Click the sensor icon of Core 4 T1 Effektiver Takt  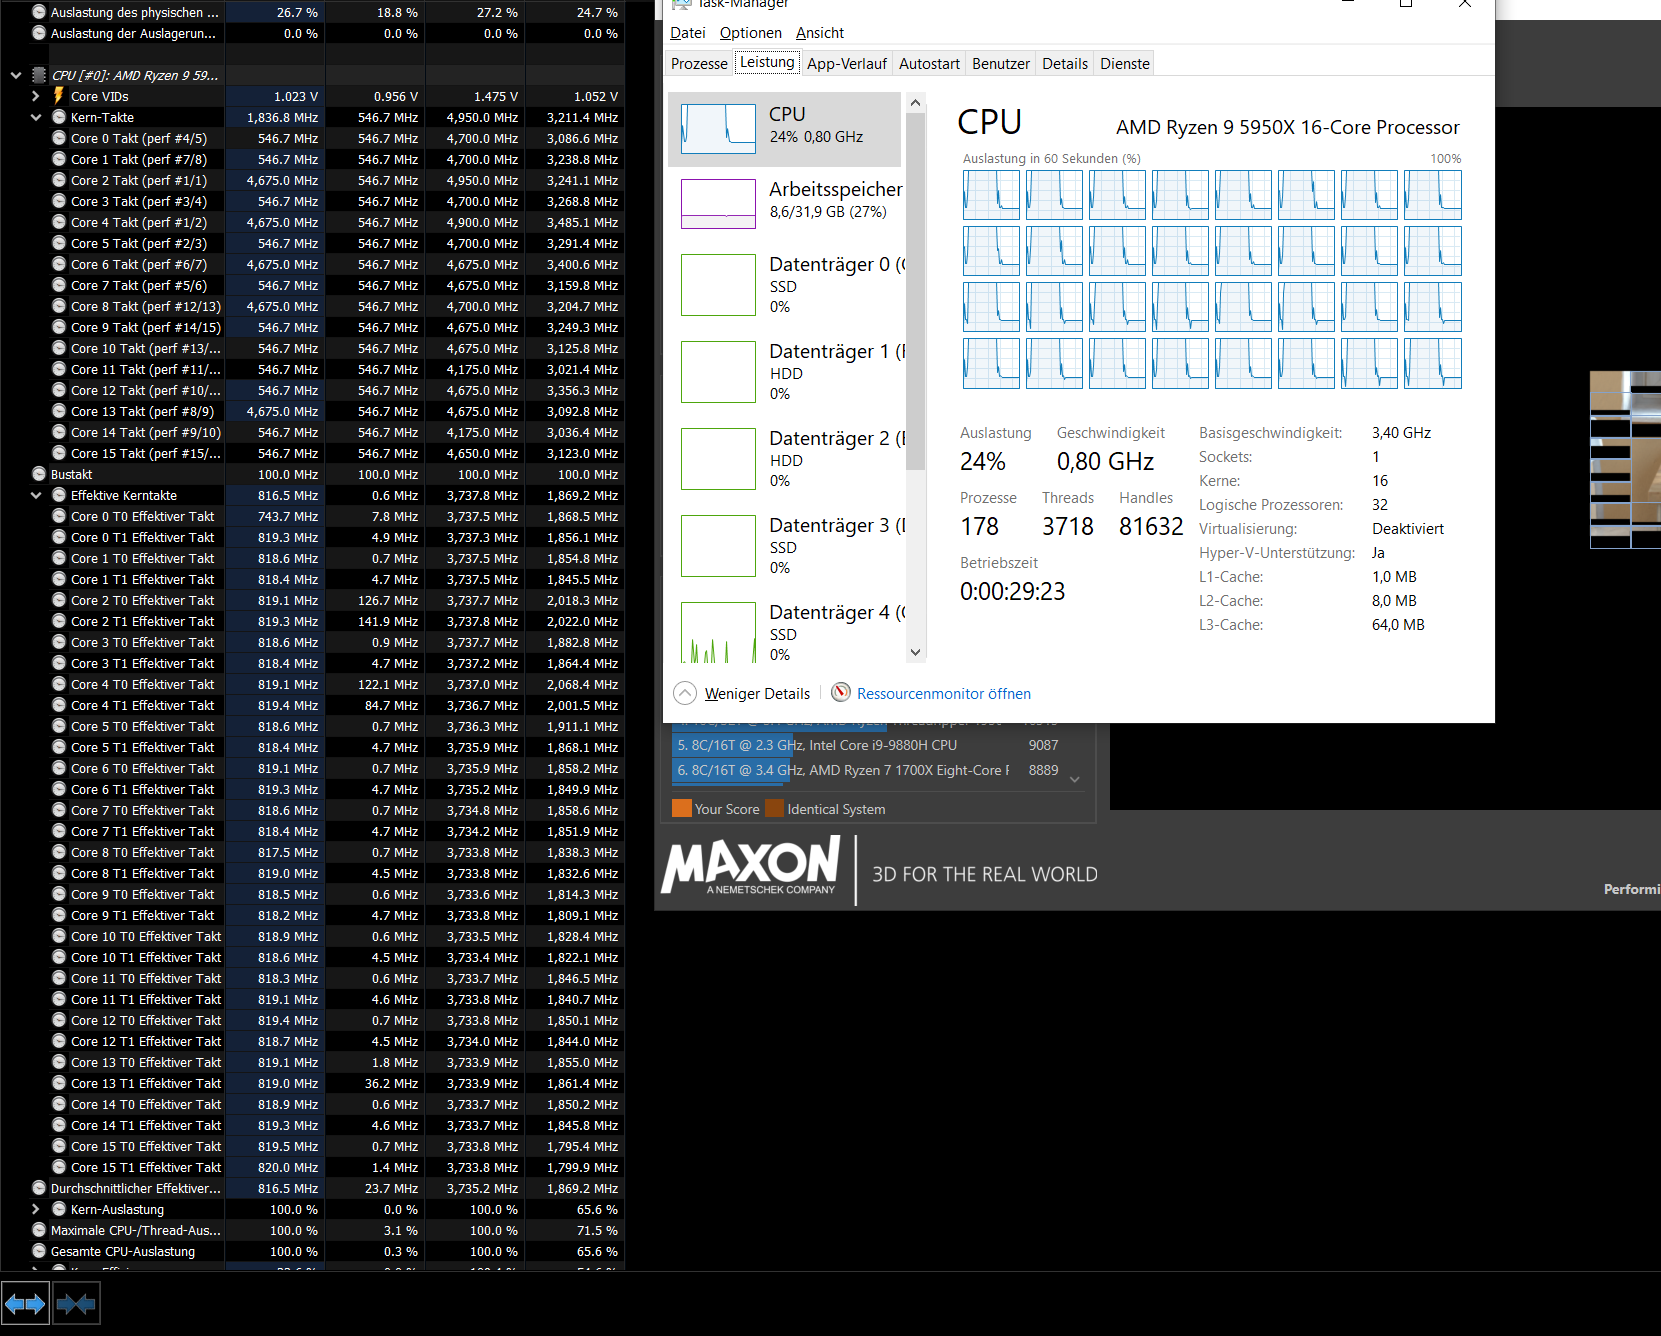(59, 705)
